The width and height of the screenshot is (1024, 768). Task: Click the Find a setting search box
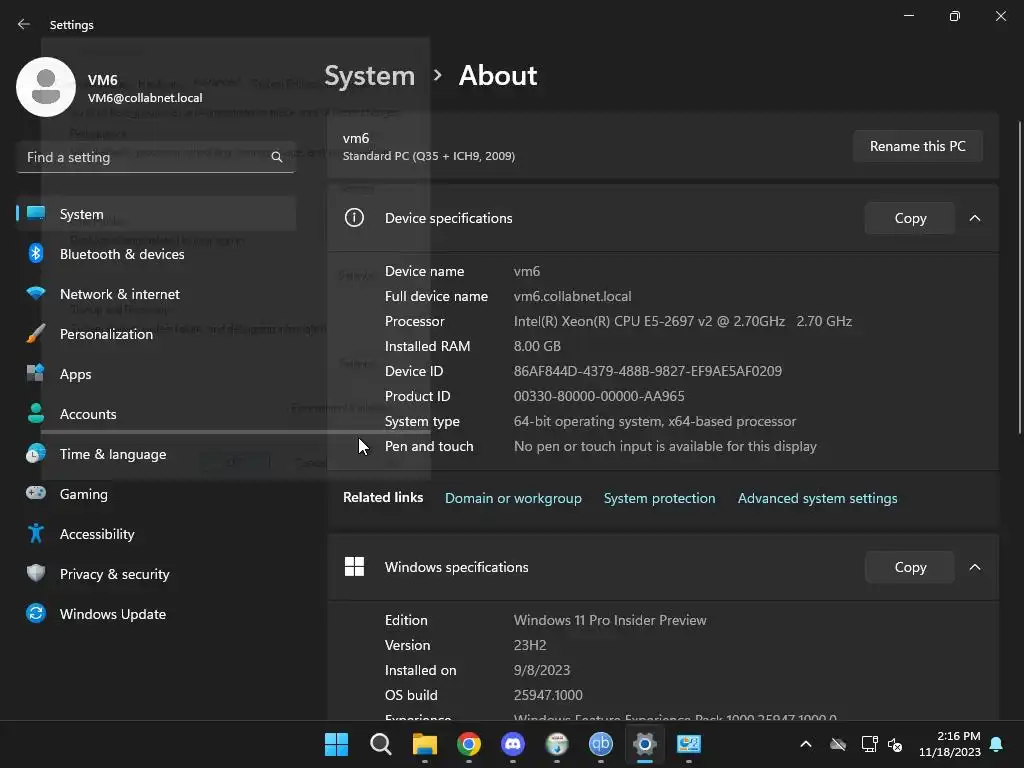point(156,157)
